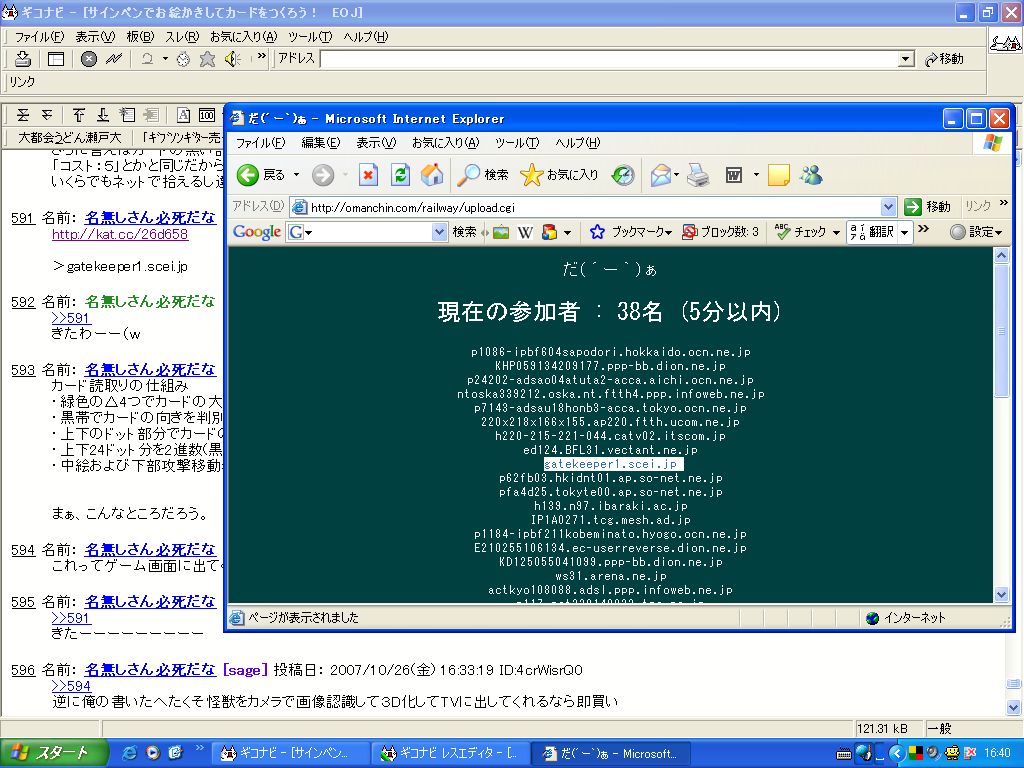Stop page loading with the red X icon
This screenshot has height=768, width=1024.
[x=369, y=174]
